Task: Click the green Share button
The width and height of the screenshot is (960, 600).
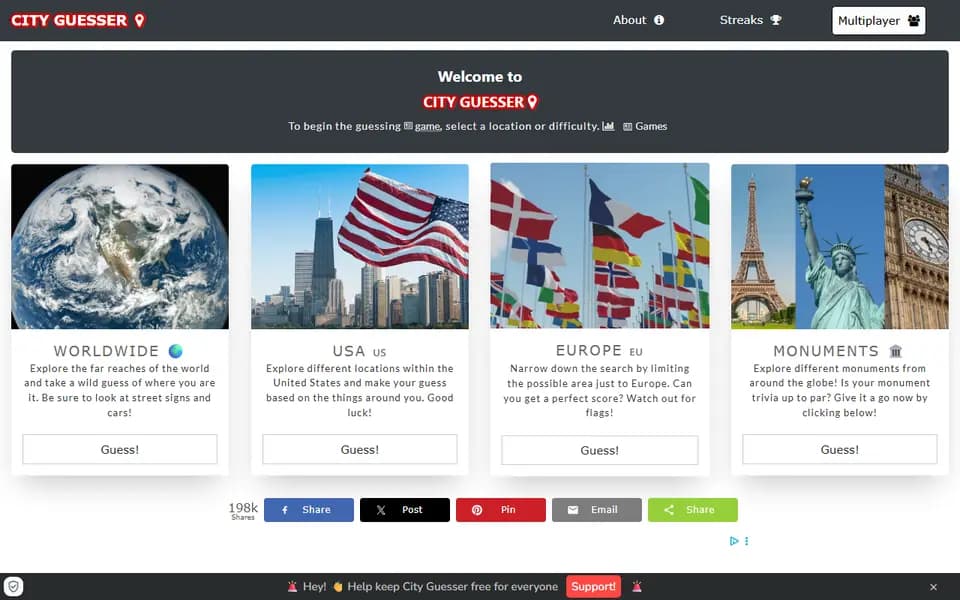Action: (692, 509)
